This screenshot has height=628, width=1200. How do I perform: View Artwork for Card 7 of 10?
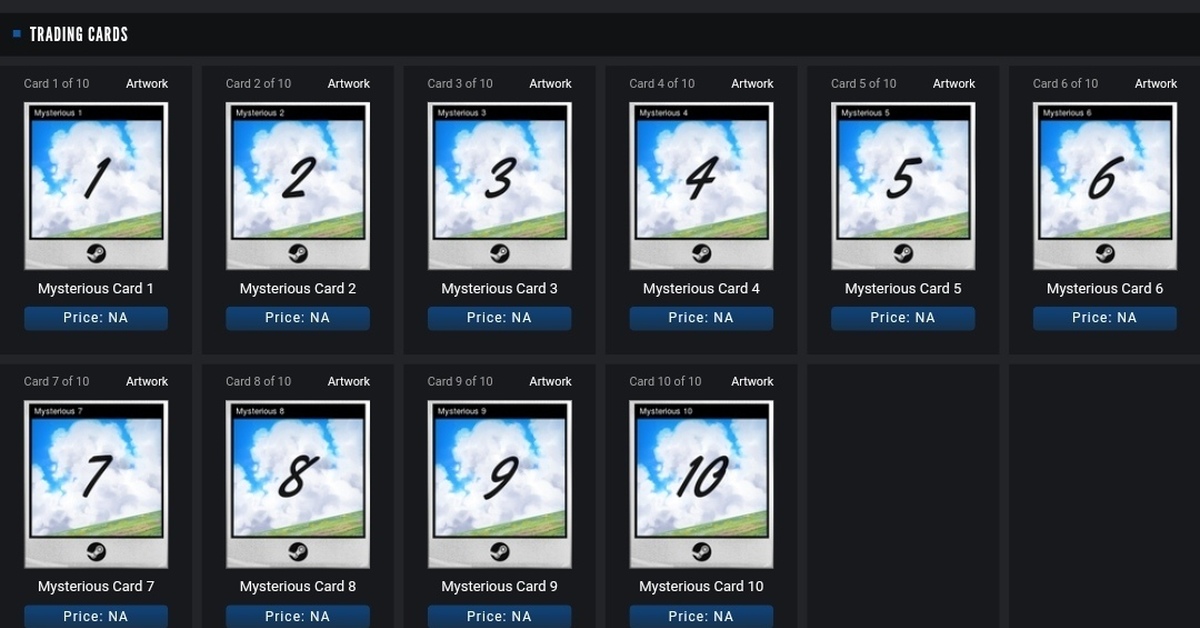[147, 382]
